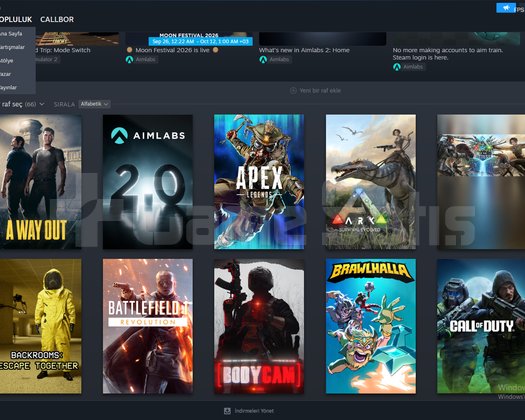Screen dimensions: 525x420
Task: Click Aimlabs tag under What's new news
Action: coord(279,59)
